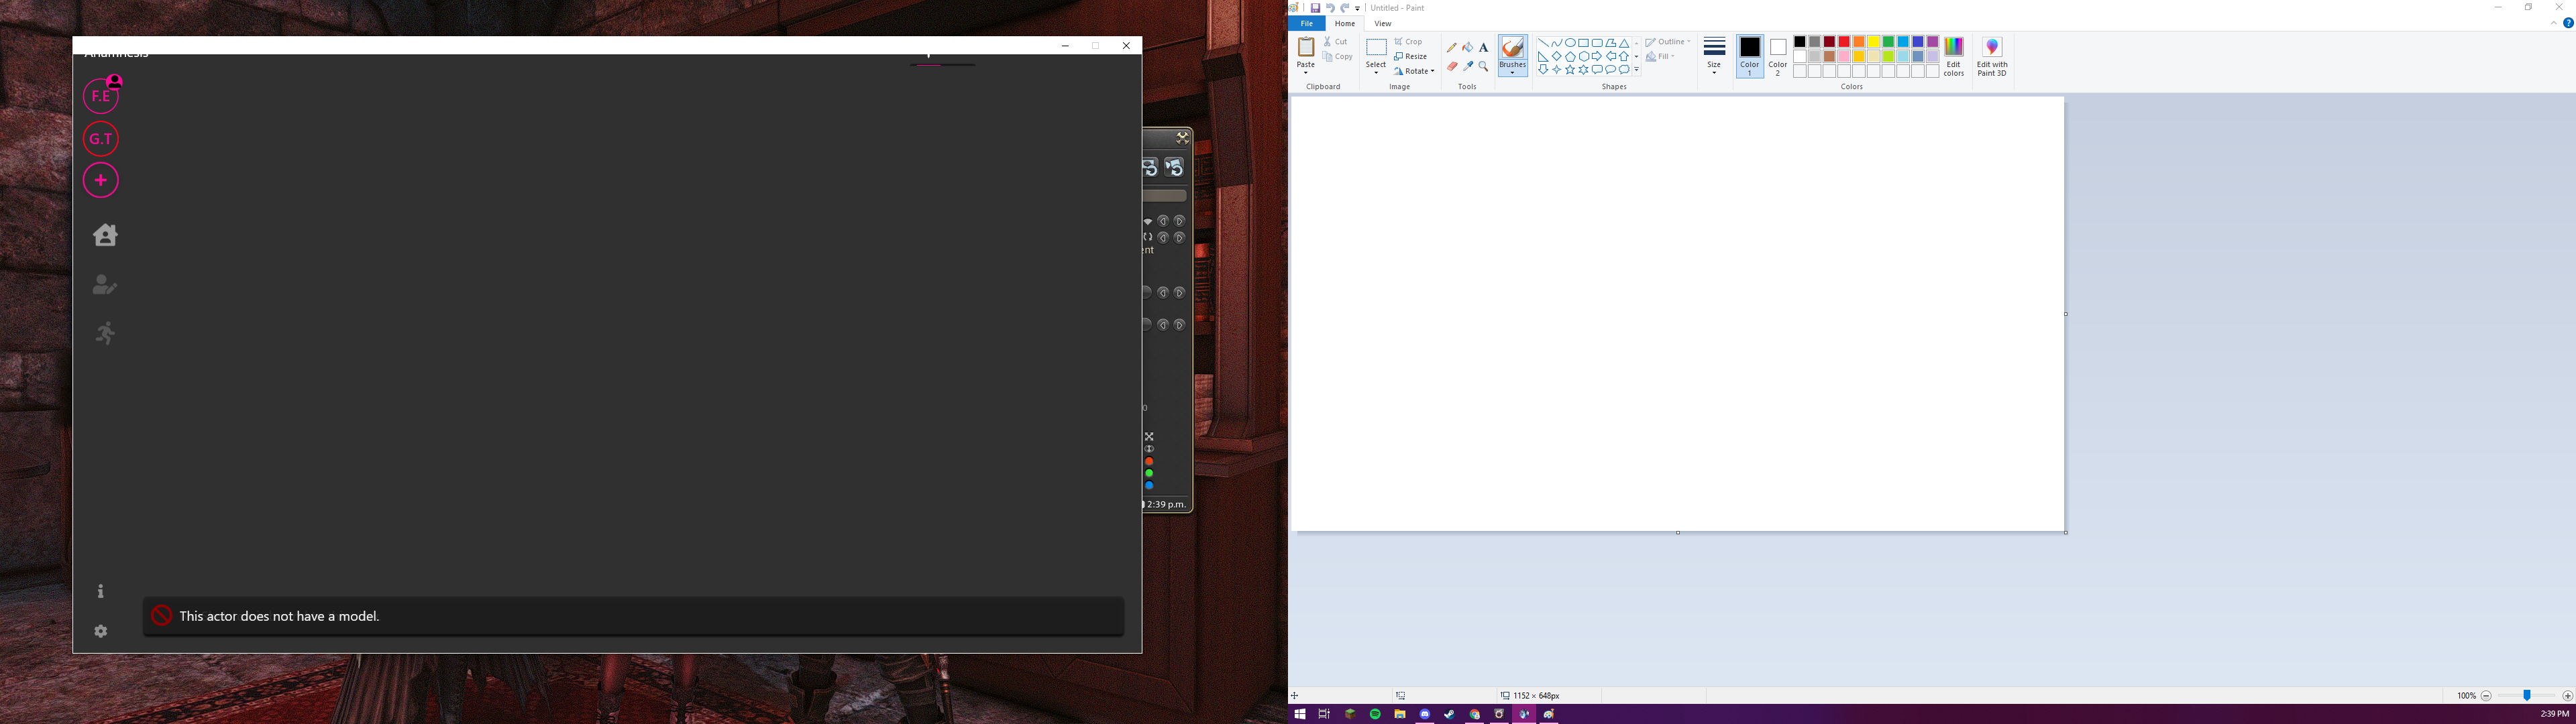The width and height of the screenshot is (2576, 724).
Task: Open the Customize Quick Access Toolbar arrow
Action: pos(1358,8)
